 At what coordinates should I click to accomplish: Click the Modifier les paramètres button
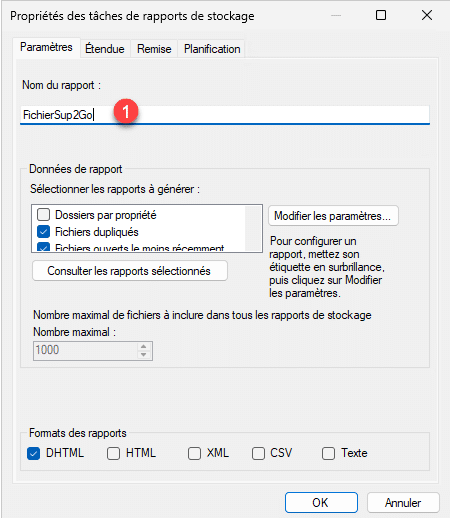coord(333,216)
